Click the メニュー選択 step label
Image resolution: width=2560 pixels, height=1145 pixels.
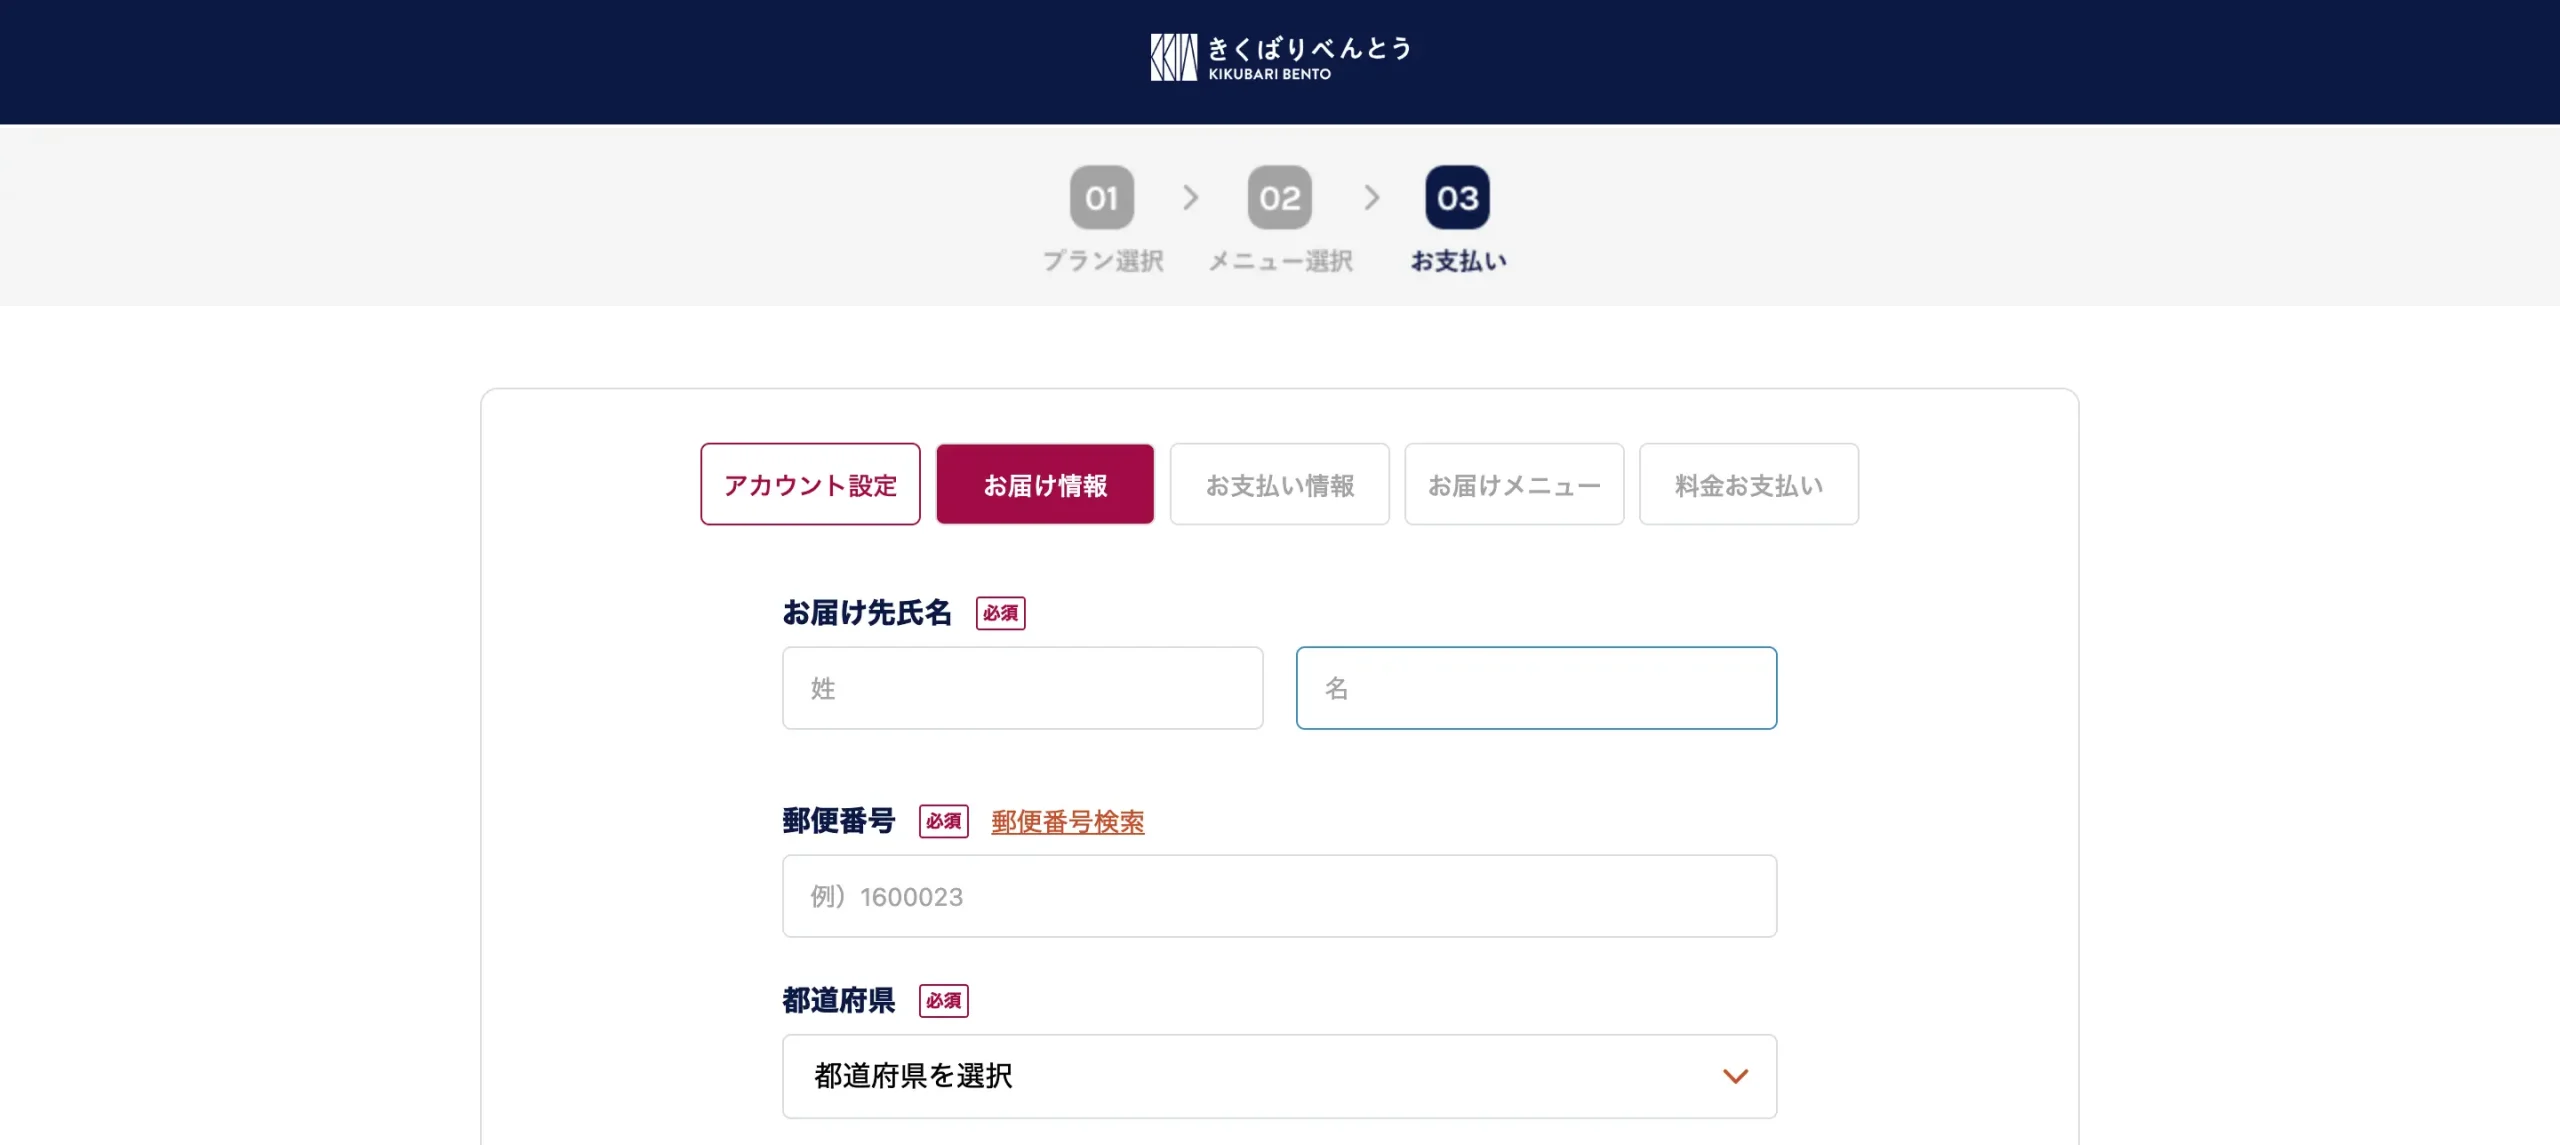point(1280,261)
